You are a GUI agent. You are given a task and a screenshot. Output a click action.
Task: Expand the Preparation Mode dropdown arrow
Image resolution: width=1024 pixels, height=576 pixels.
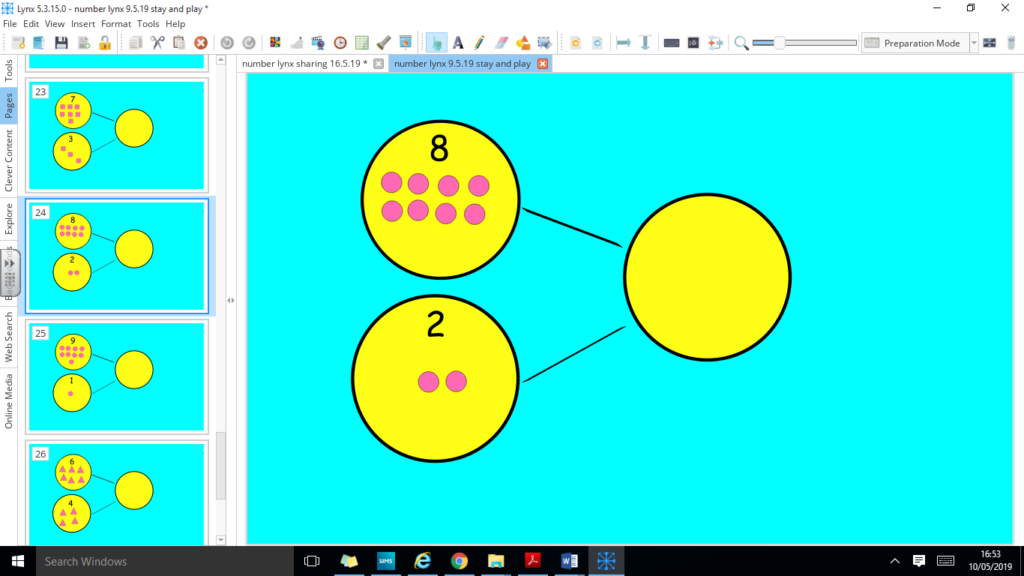tap(974, 43)
